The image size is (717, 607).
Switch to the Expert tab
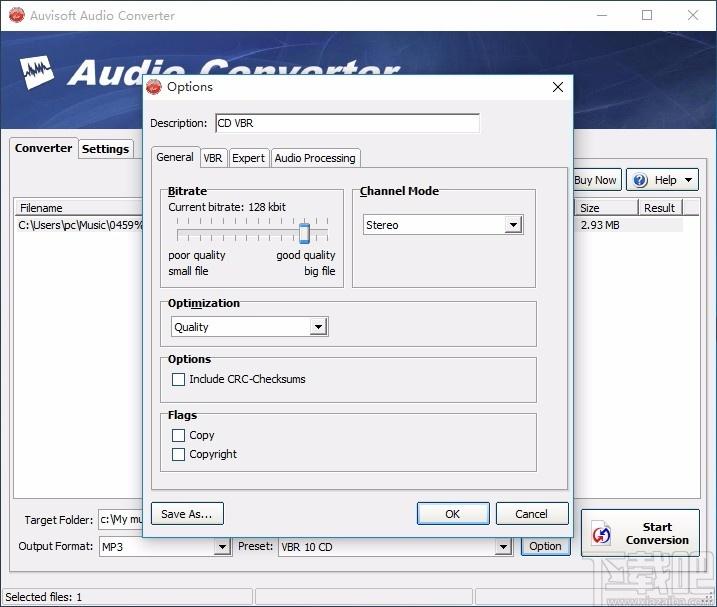point(248,158)
